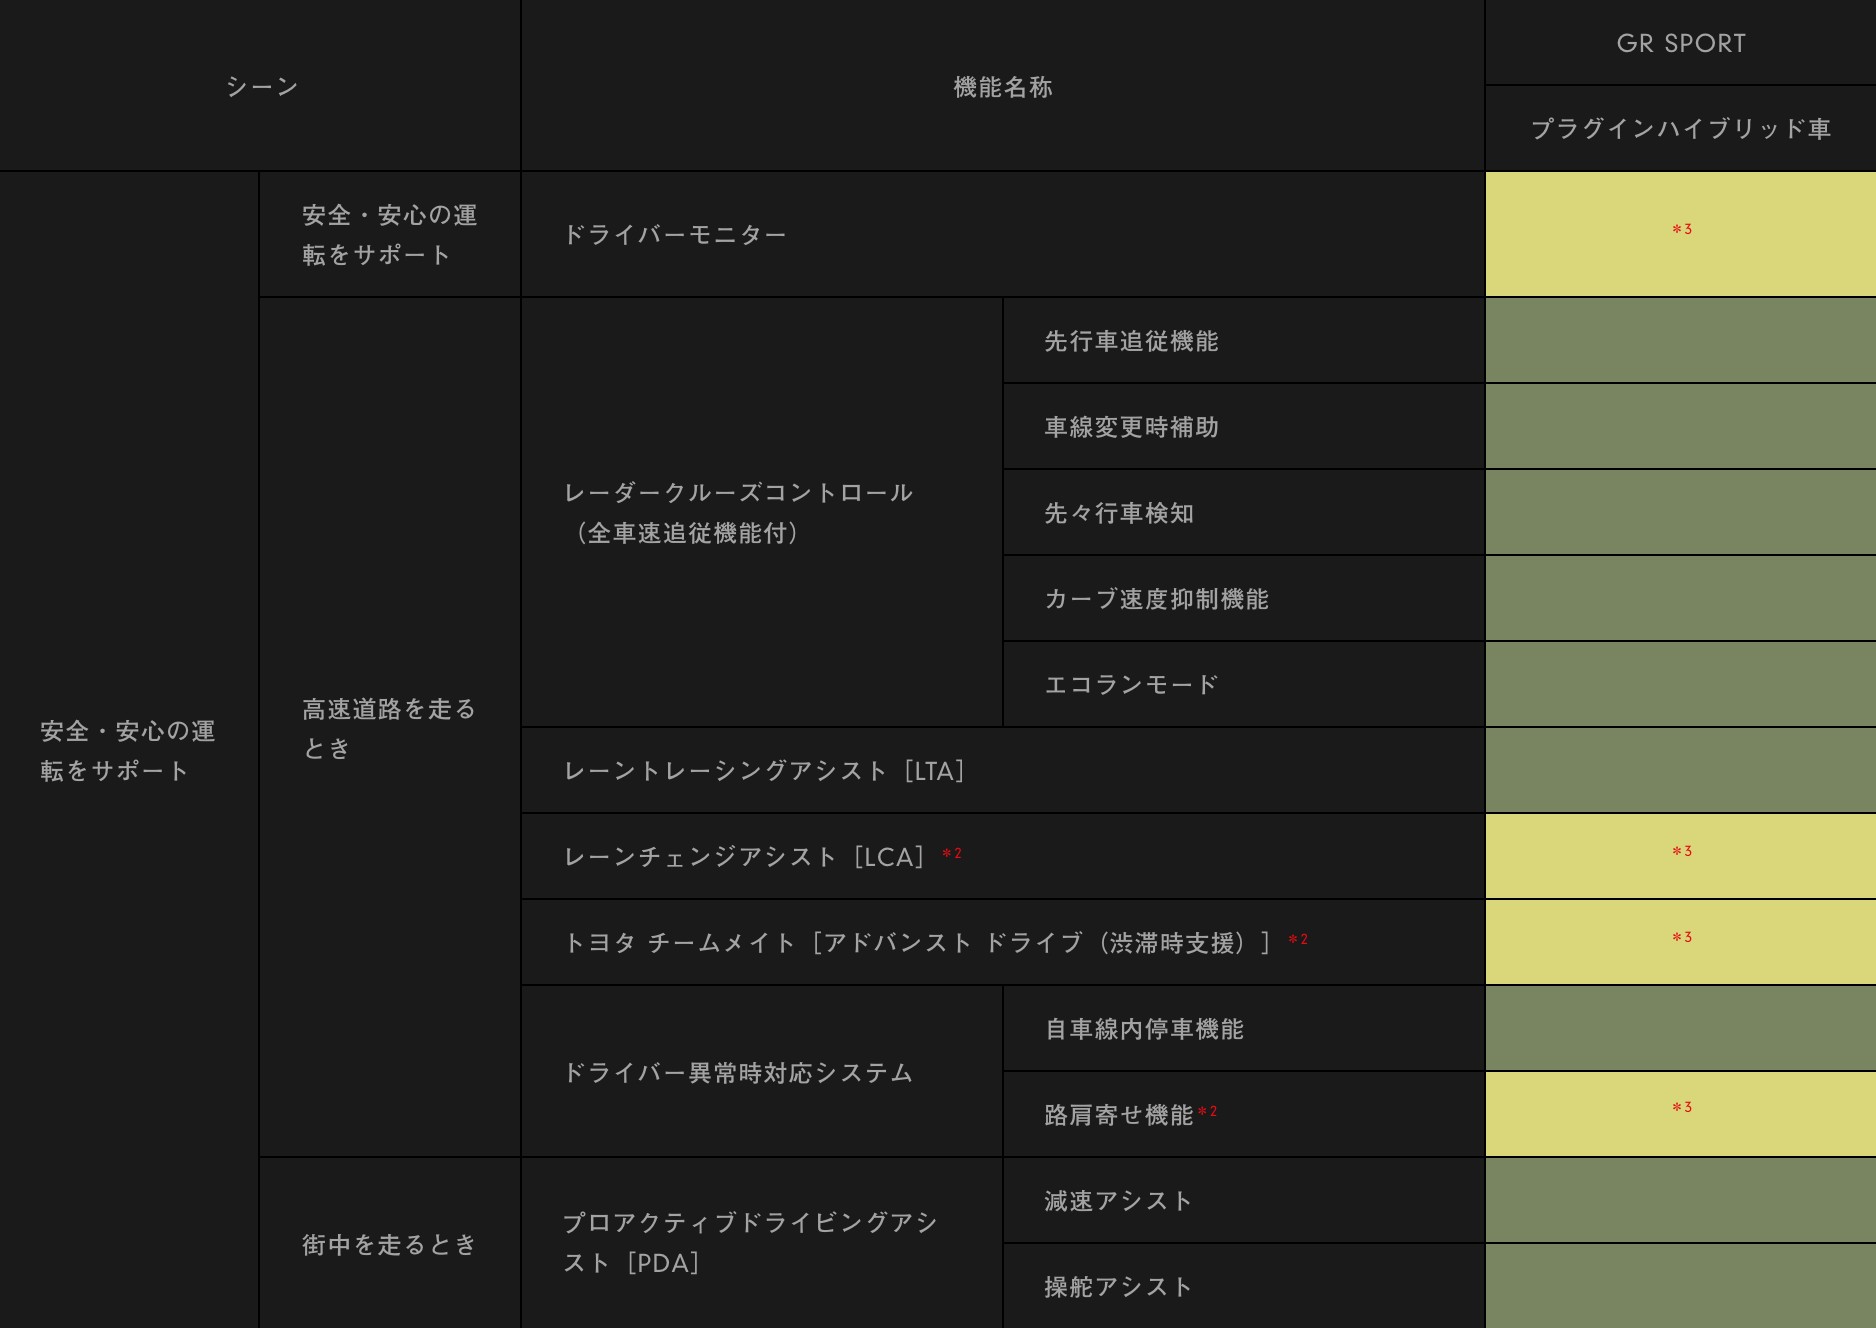Viewport: 1876px width, 1328px height.
Task: Click the *3 footnote in the ドライバーモニター row
Action: [1682, 230]
